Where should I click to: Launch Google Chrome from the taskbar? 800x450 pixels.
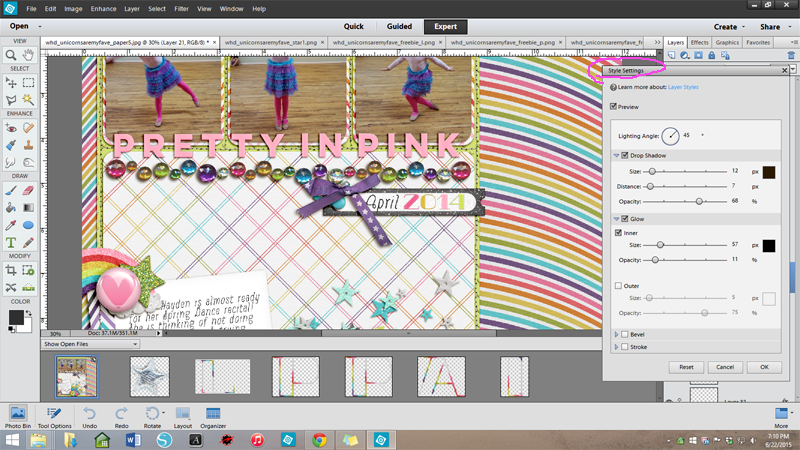(x=319, y=440)
